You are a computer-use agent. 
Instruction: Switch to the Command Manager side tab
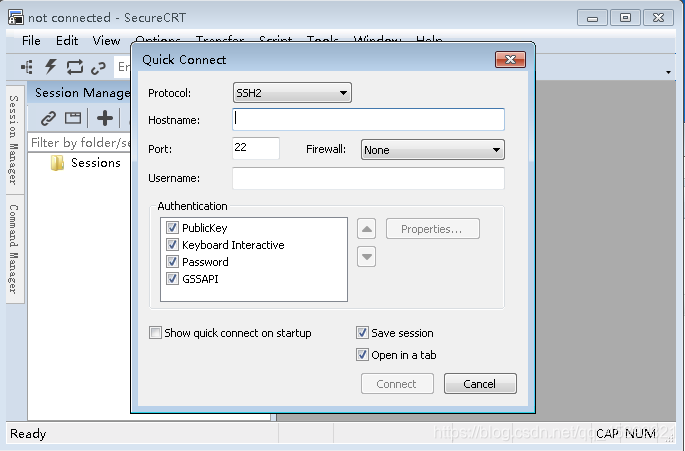point(14,249)
